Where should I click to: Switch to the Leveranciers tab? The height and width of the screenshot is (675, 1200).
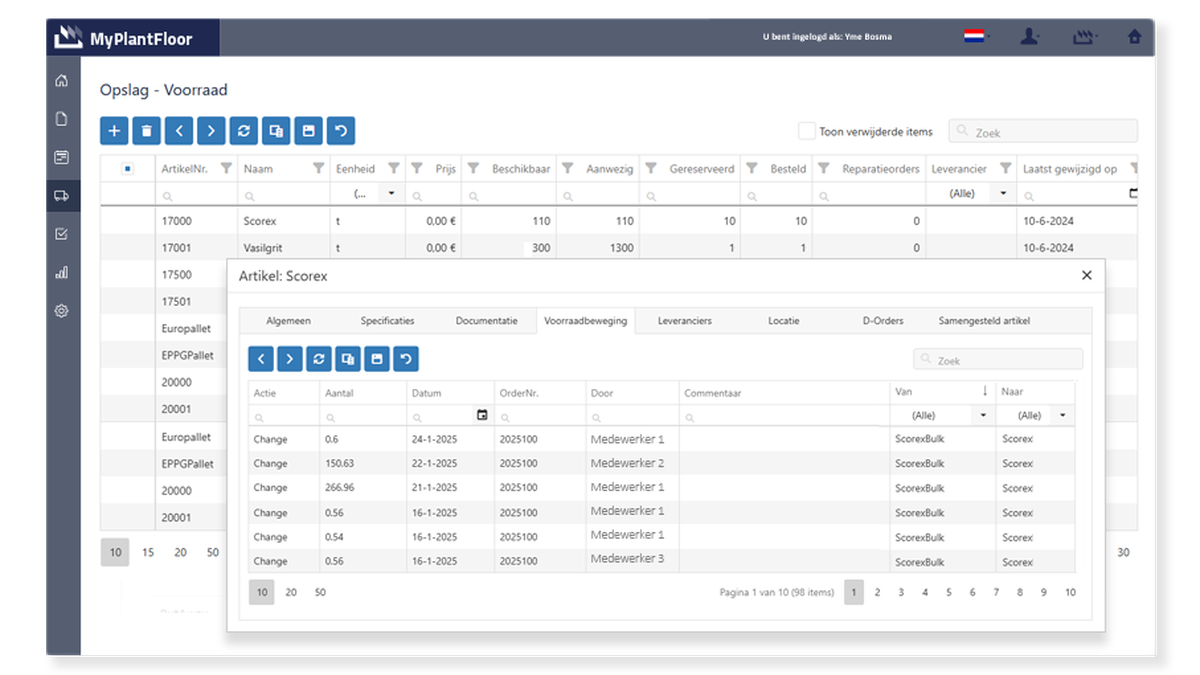685,321
